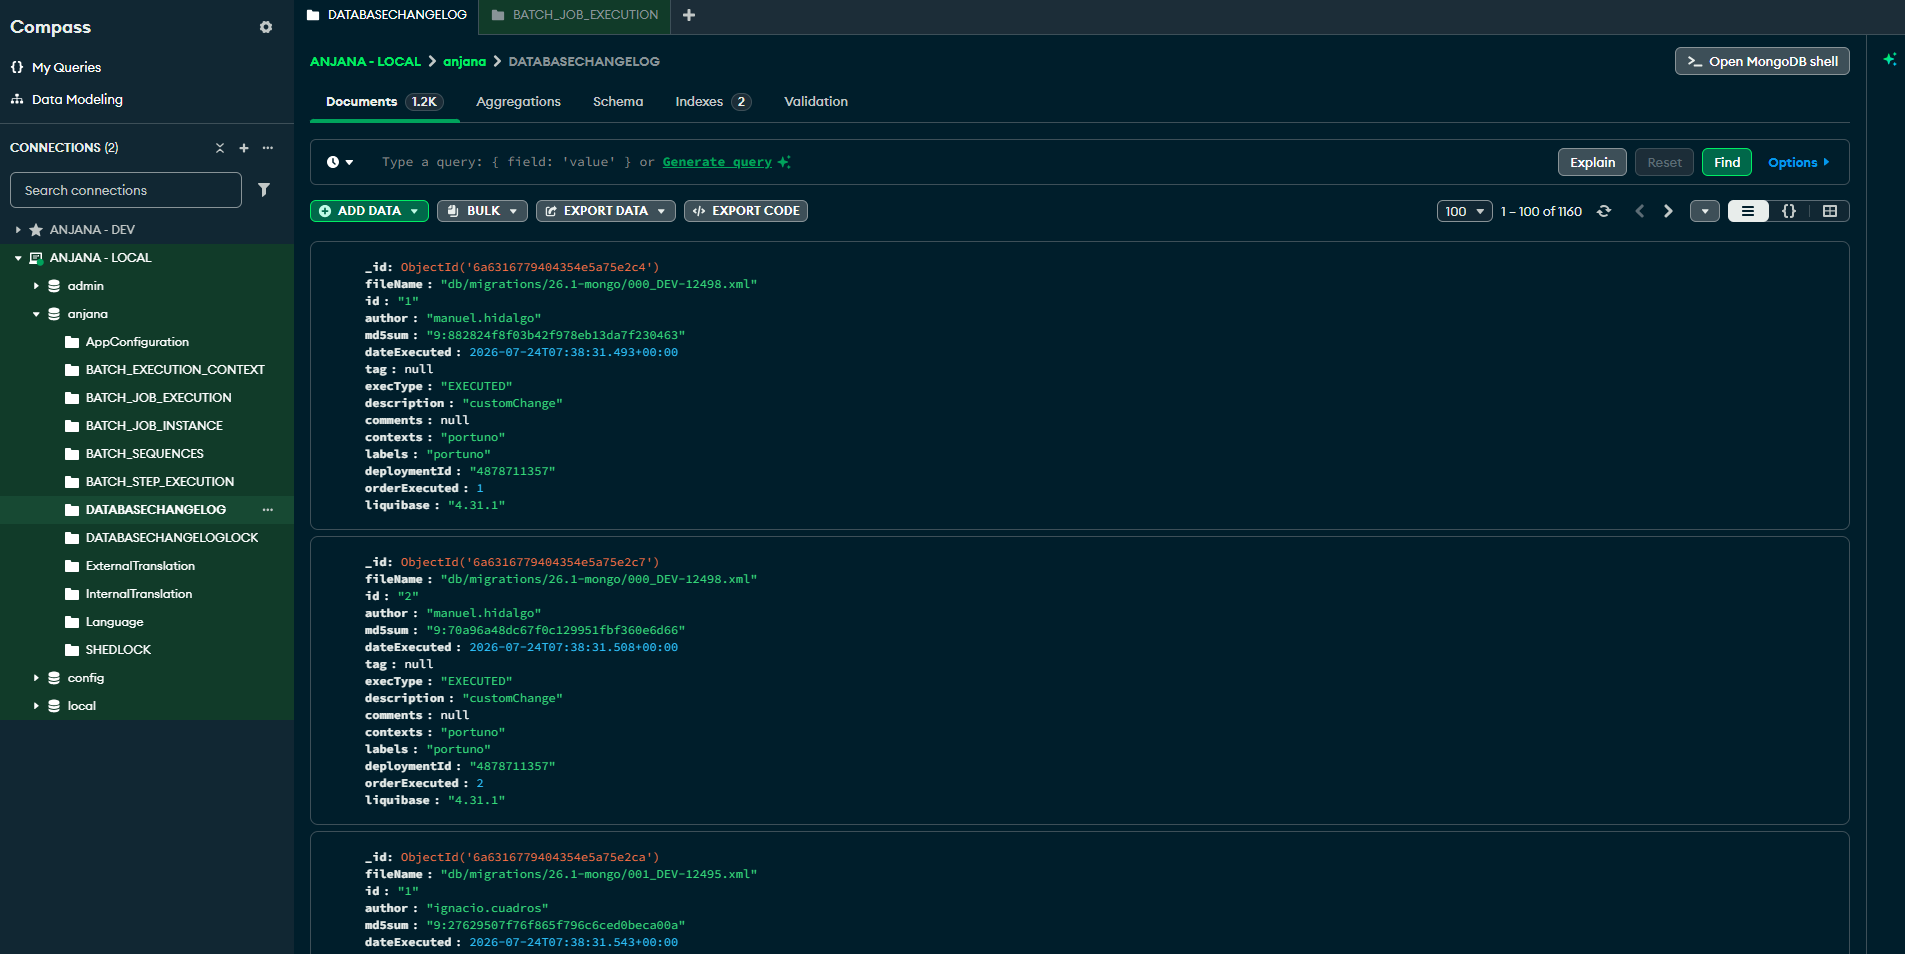The image size is (1905, 954).
Task: Click the local database icon
Action: [54, 706]
